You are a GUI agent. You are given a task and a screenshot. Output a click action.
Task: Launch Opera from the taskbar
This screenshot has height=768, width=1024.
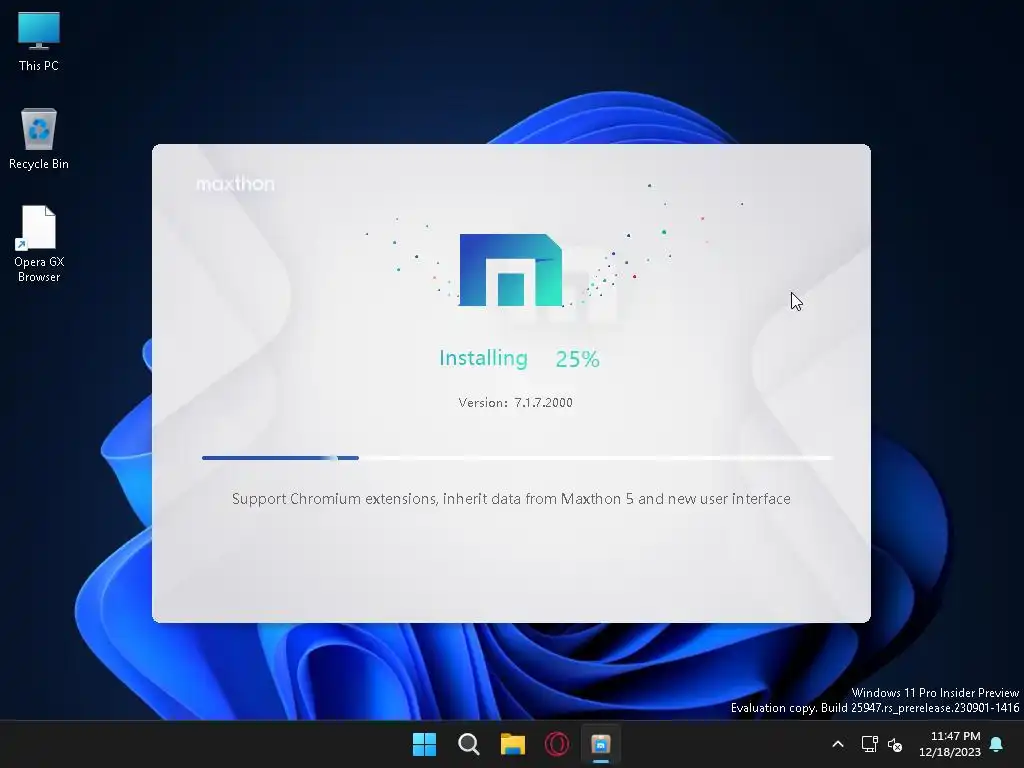[556, 744]
